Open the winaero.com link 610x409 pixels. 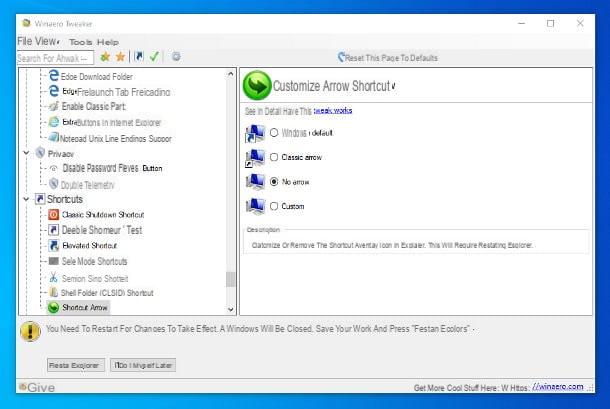(558, 386)
